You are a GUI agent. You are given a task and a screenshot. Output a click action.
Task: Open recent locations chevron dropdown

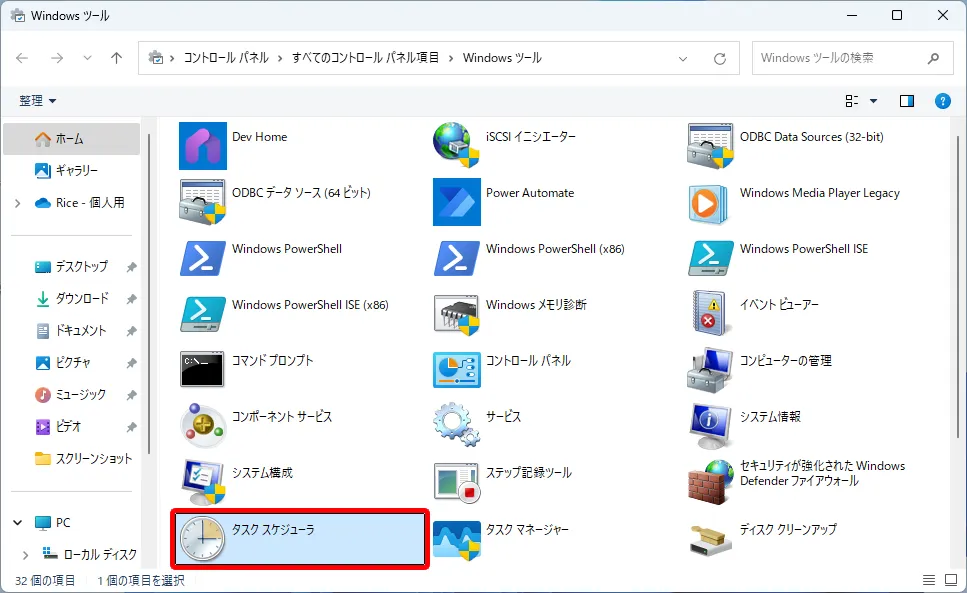[x=88, y=58]
